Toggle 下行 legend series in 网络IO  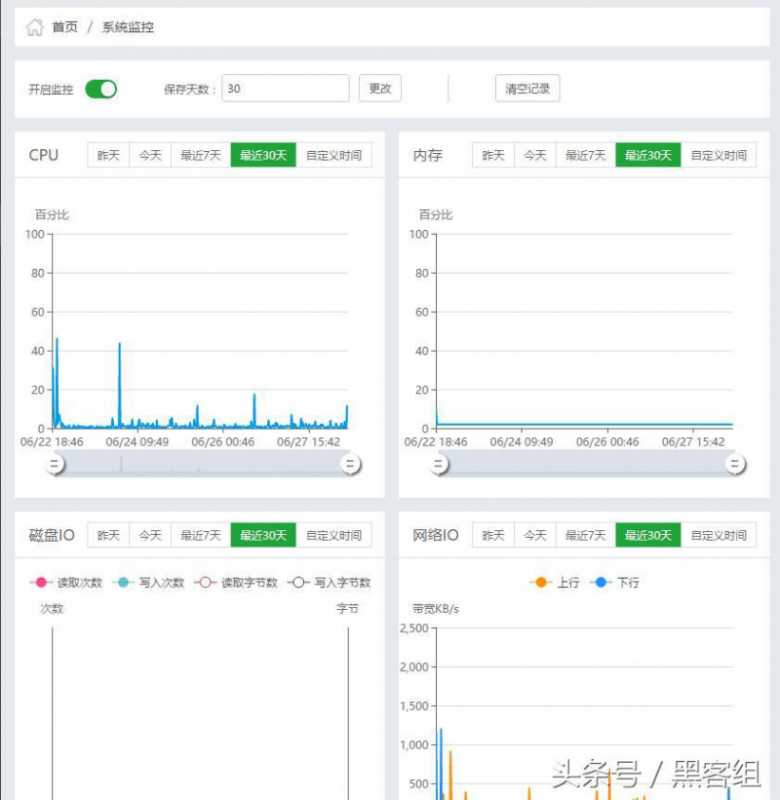615,582
